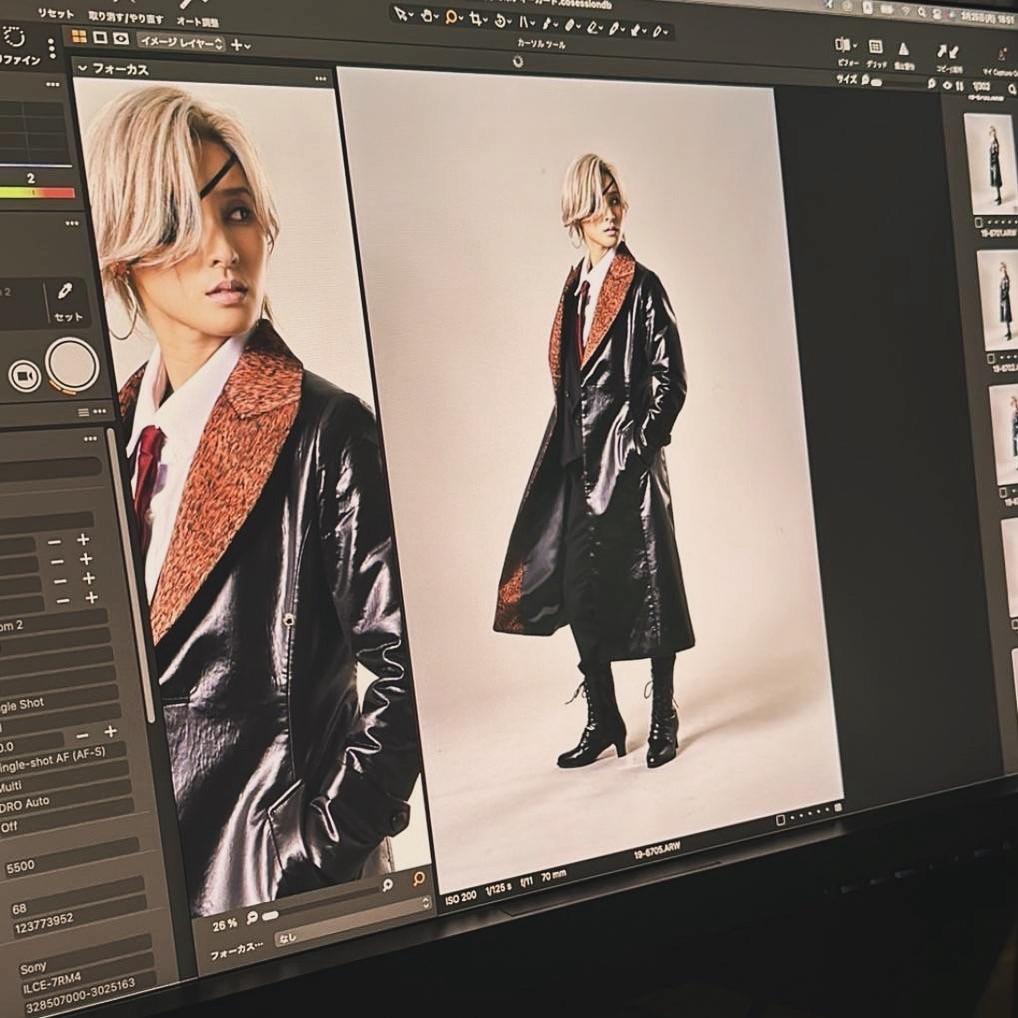Click the camera capture shutter button

pos(72,365)
